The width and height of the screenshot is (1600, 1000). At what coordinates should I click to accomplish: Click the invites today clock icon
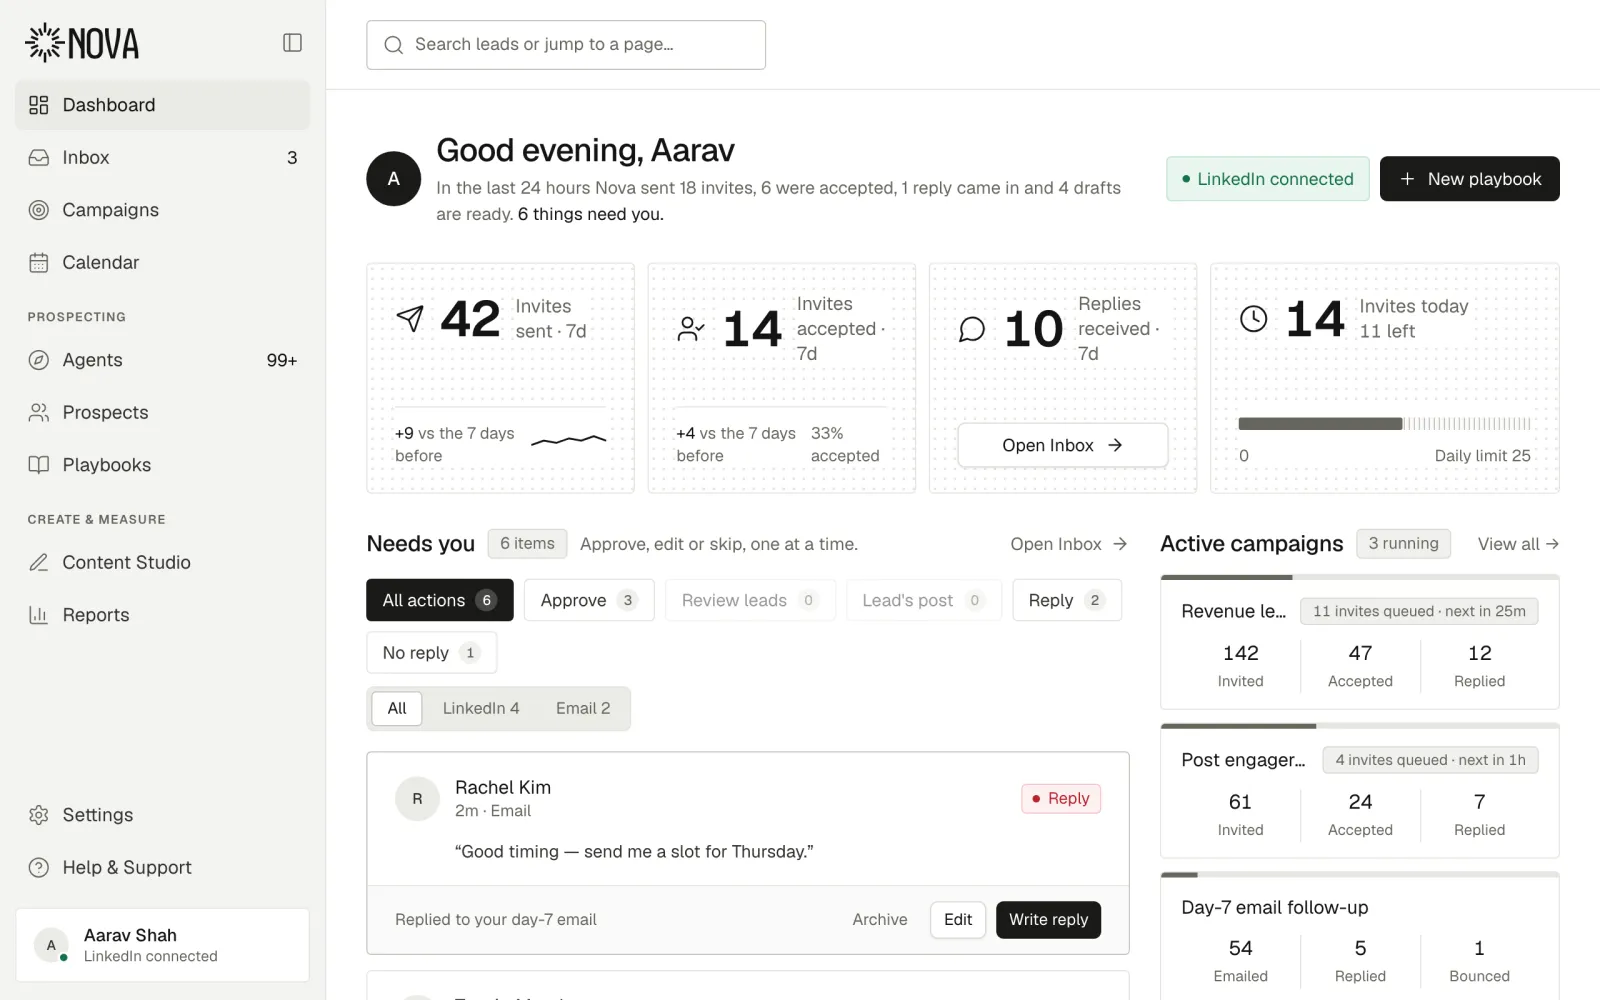[x=1253, y=318]
